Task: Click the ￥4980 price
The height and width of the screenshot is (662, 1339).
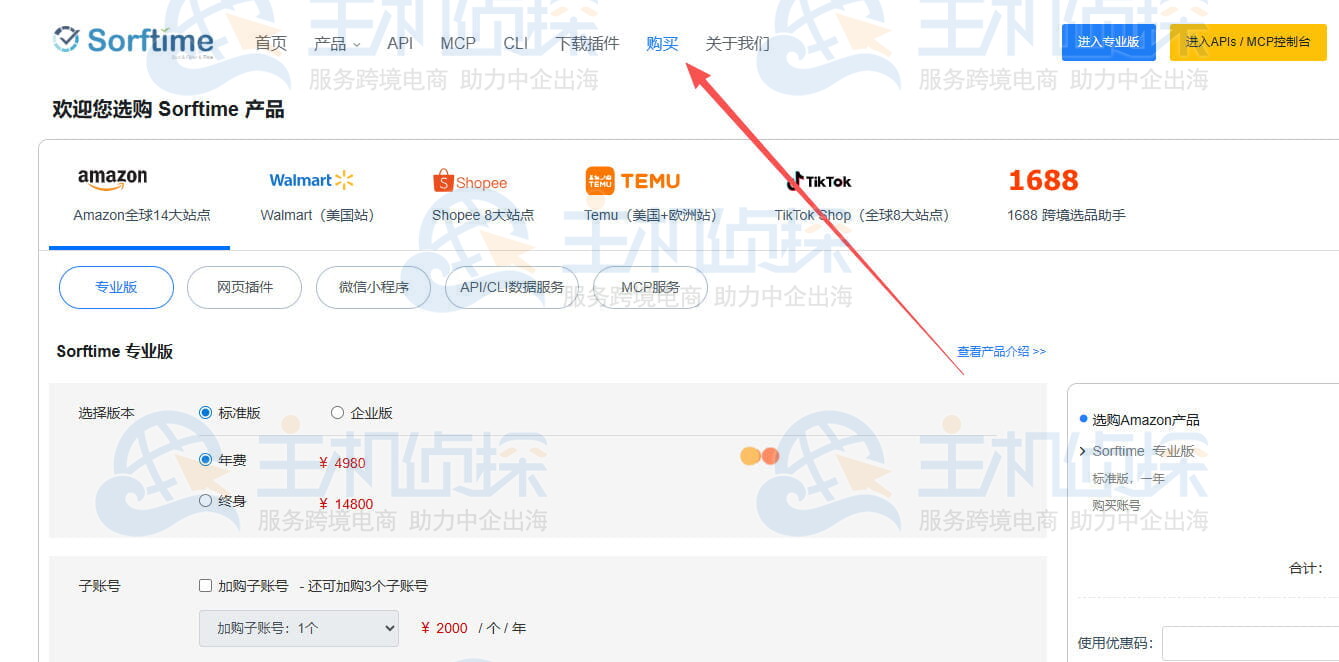Action: click(x=342, y=463)
